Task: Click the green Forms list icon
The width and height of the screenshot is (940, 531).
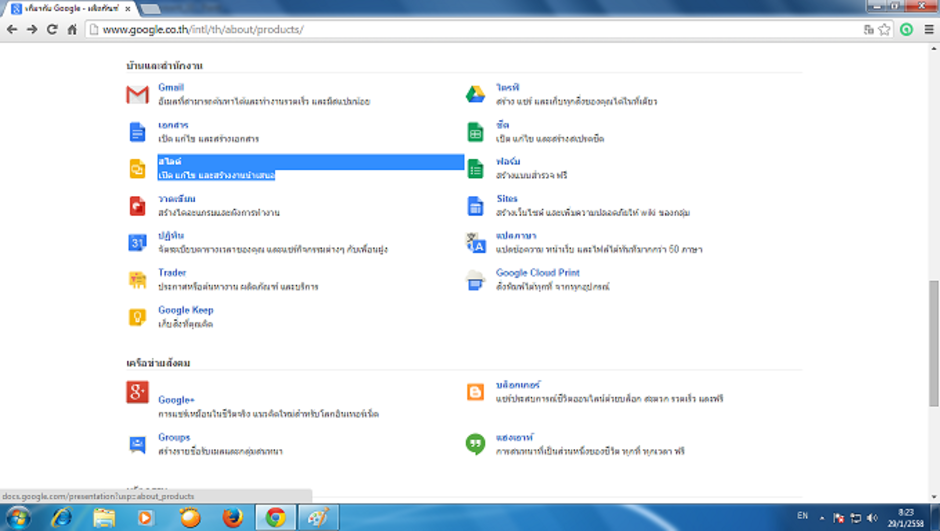Action: (x=475, y=169)
